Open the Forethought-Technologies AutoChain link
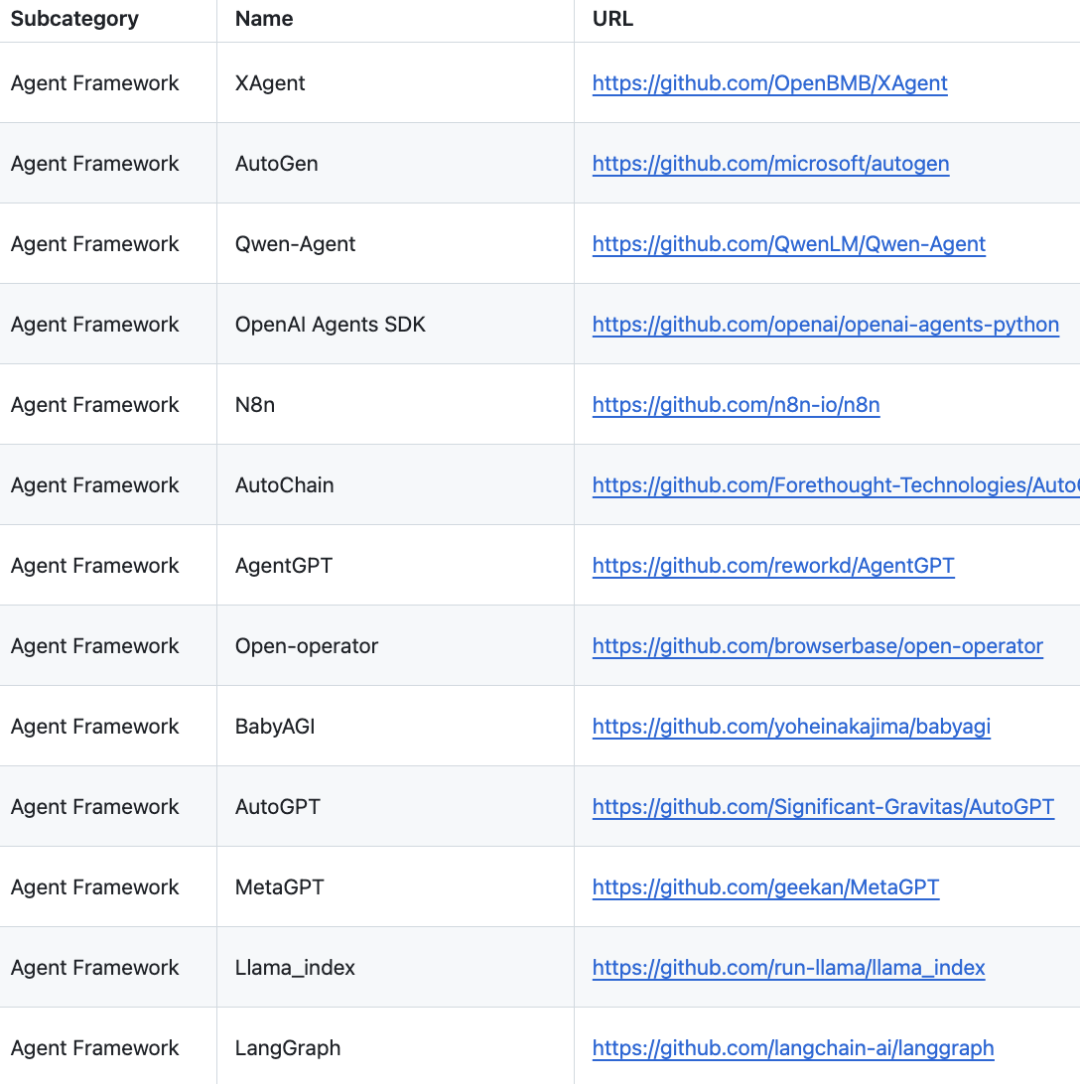The height and width of the screenshot is (1084, 1080). (x=836, y=485)
